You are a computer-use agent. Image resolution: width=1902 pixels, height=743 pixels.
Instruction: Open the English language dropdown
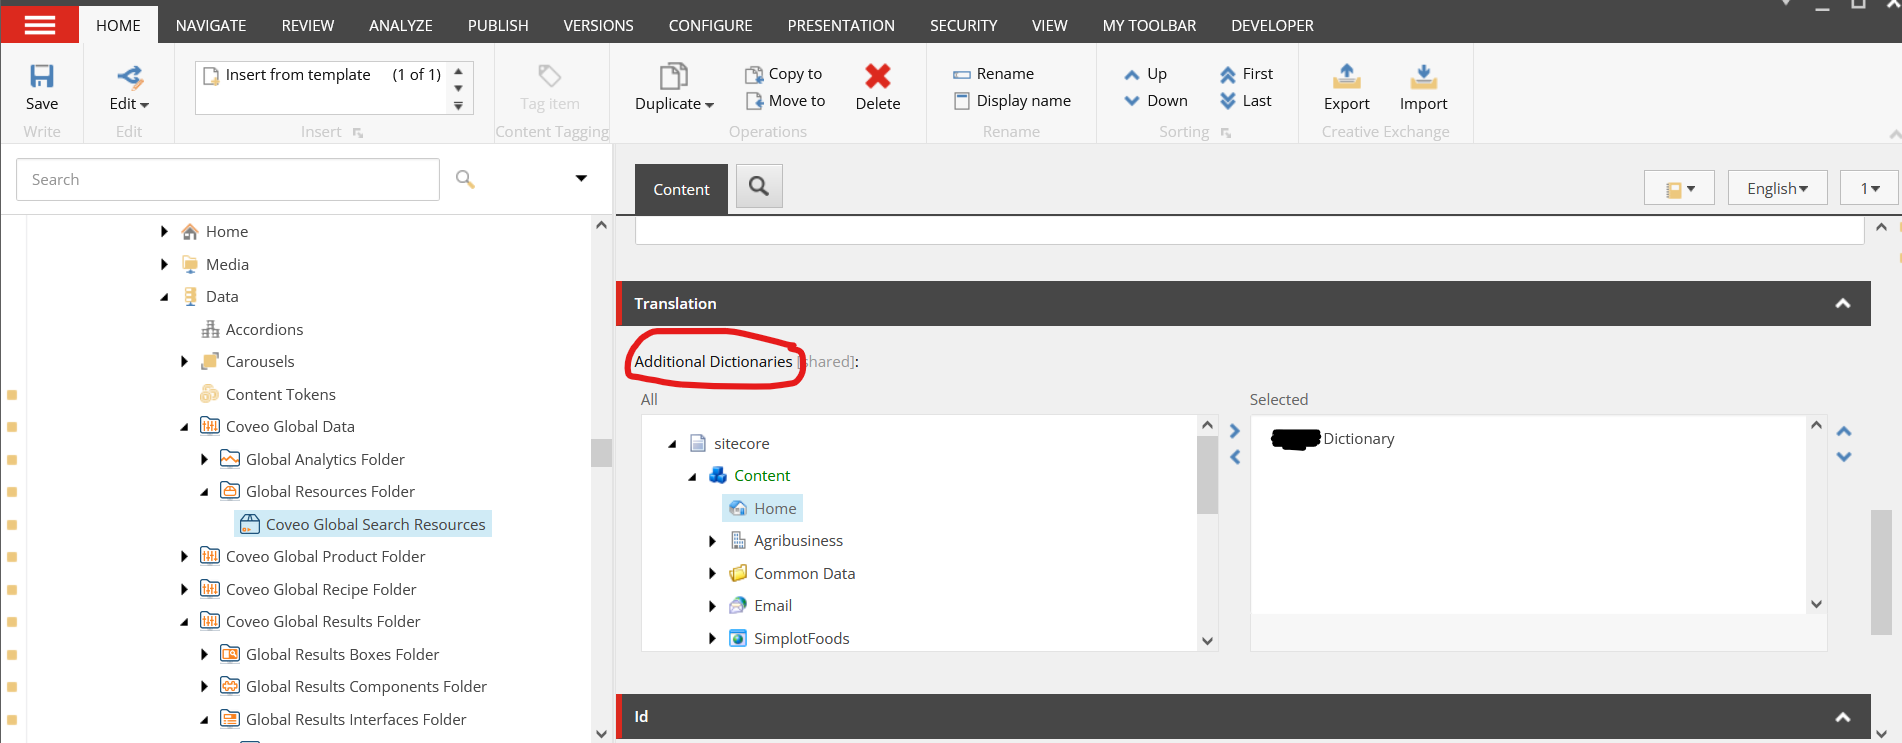(1777, 188)
